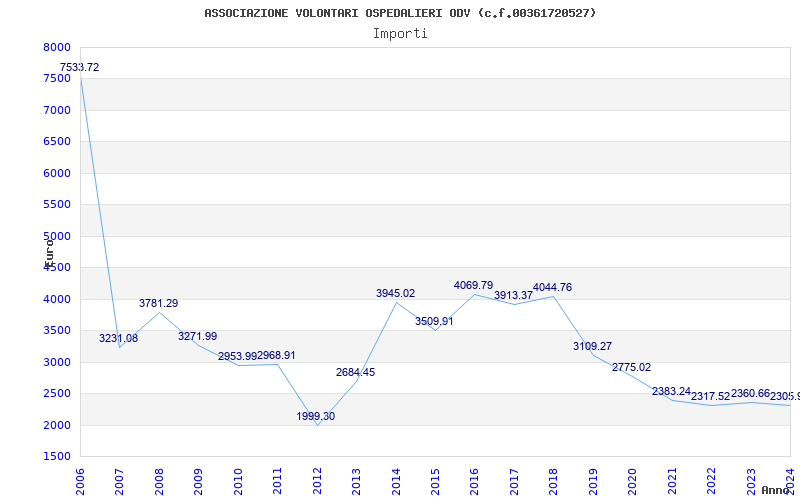This screenshot has width=800, height=500.
Task: Click the 4000 value on the y-axis
Action: [x=56, y=299]
